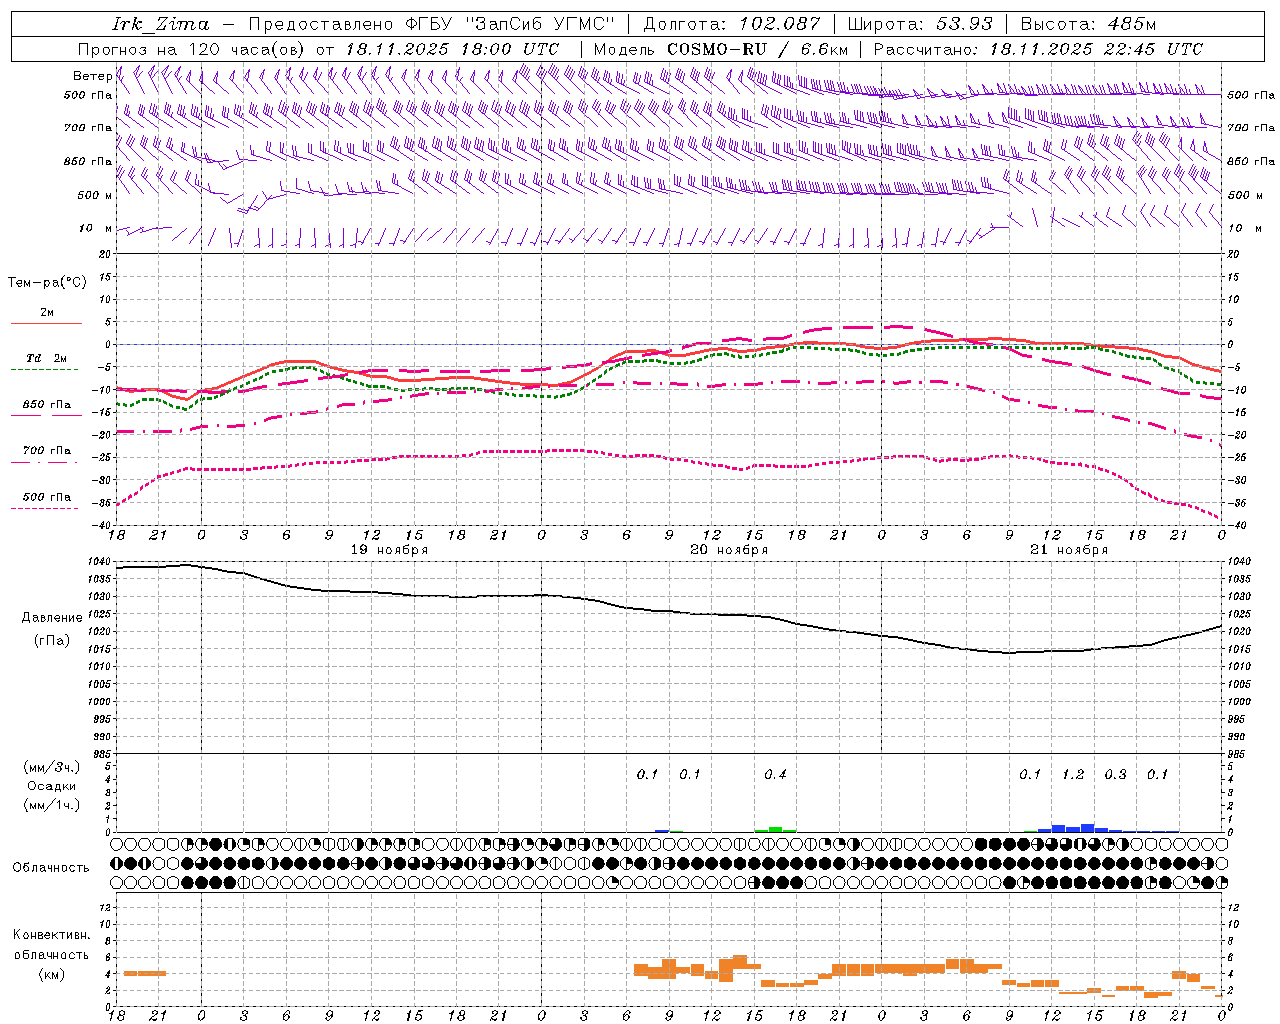The image size is (1280, 1024).
Task: Click the 1.2 precipitation value
Action: pyautogui.click(x=1073, y=775)
